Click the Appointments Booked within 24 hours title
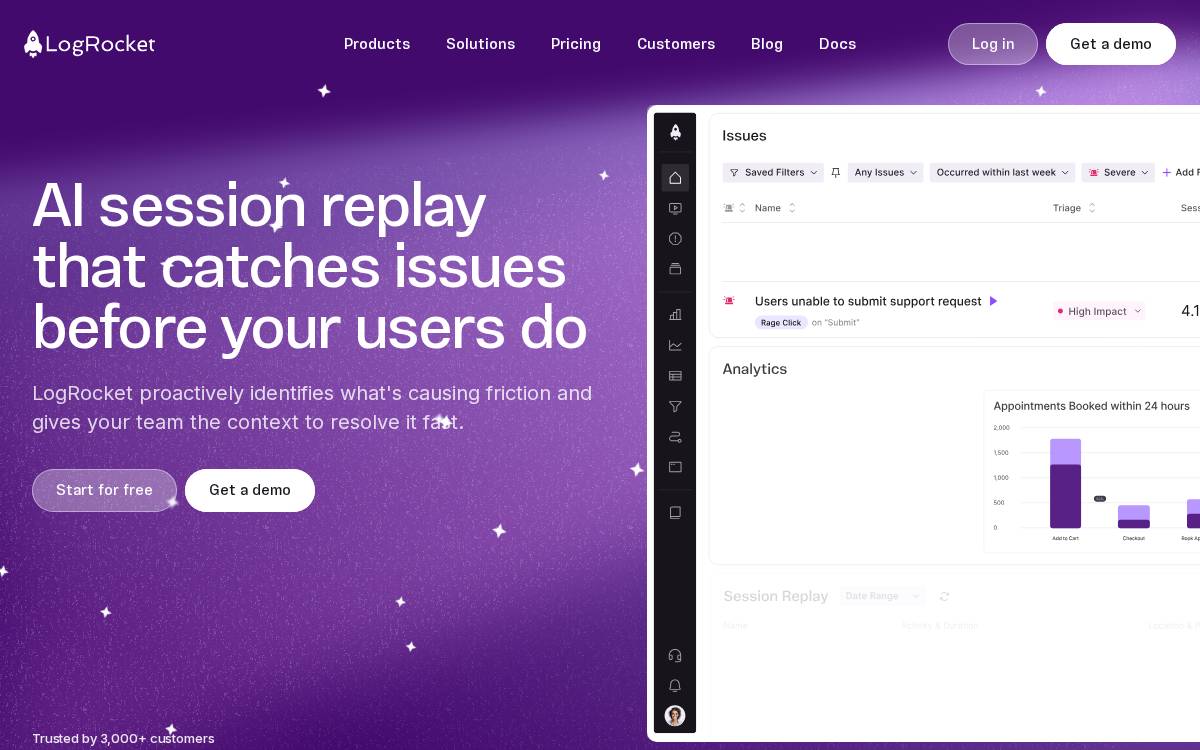1200x750 pixels. [x=1092, y=406]
